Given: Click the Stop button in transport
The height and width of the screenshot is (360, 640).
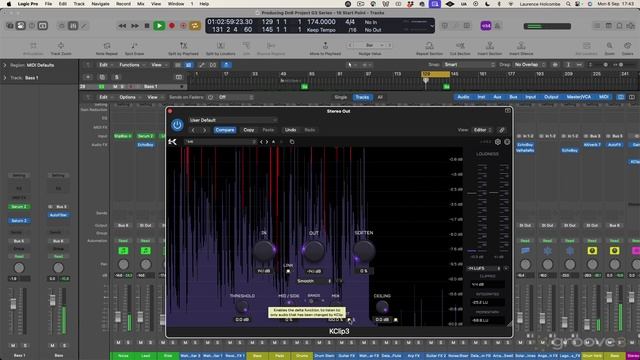Looking at the screenshot, I should (x=147, y=26).
